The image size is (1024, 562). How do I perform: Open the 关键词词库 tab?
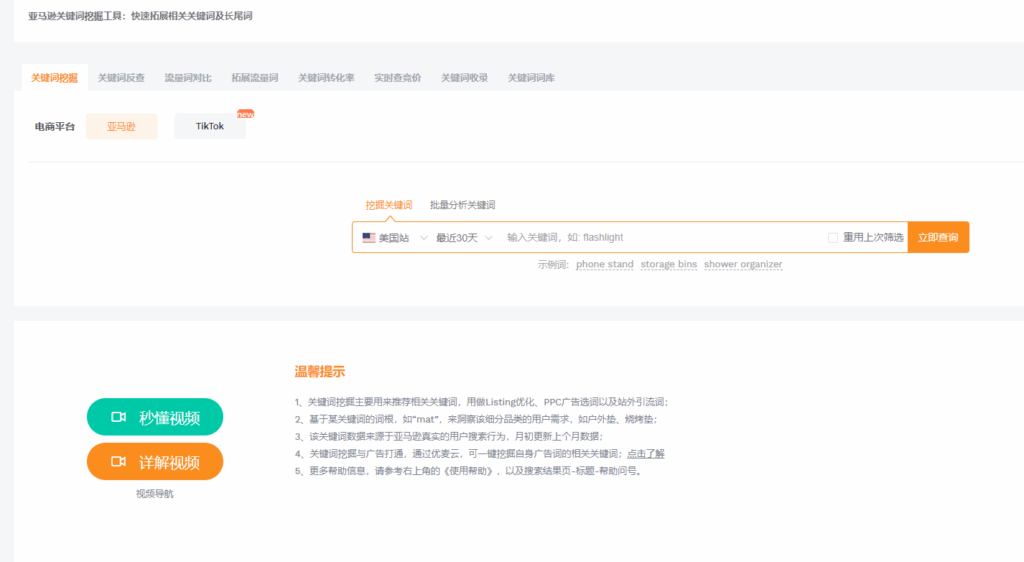coord(531,78)
